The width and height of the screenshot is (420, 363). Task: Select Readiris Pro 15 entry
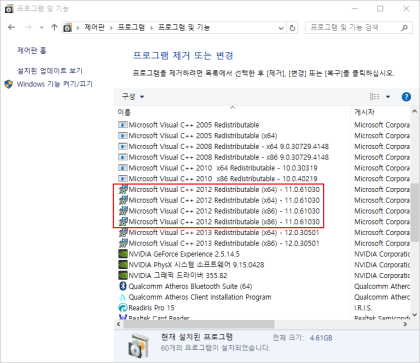click(x=151, y=308)
